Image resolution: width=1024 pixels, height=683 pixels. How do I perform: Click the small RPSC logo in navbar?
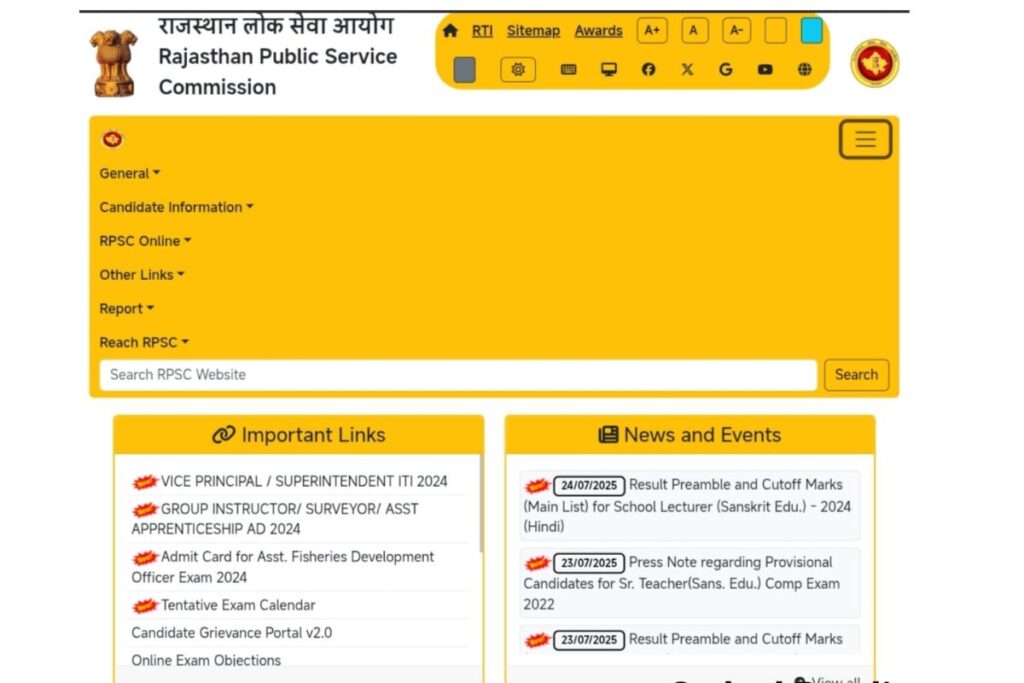pos(112,139)
